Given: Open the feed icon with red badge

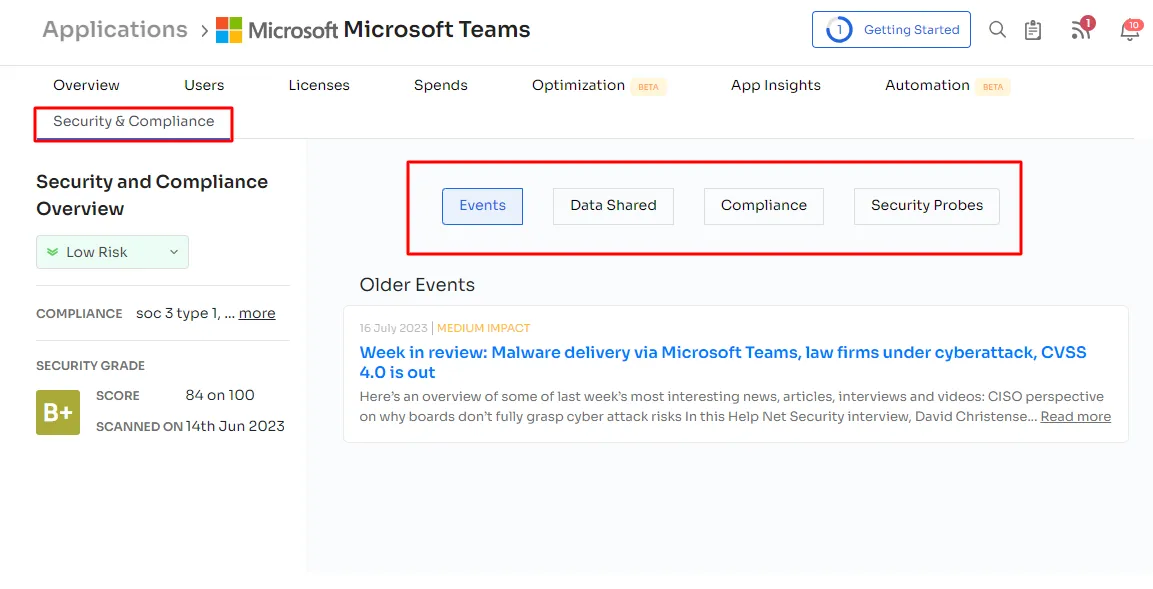Looking at the screenshot, I should point(1082,29).
